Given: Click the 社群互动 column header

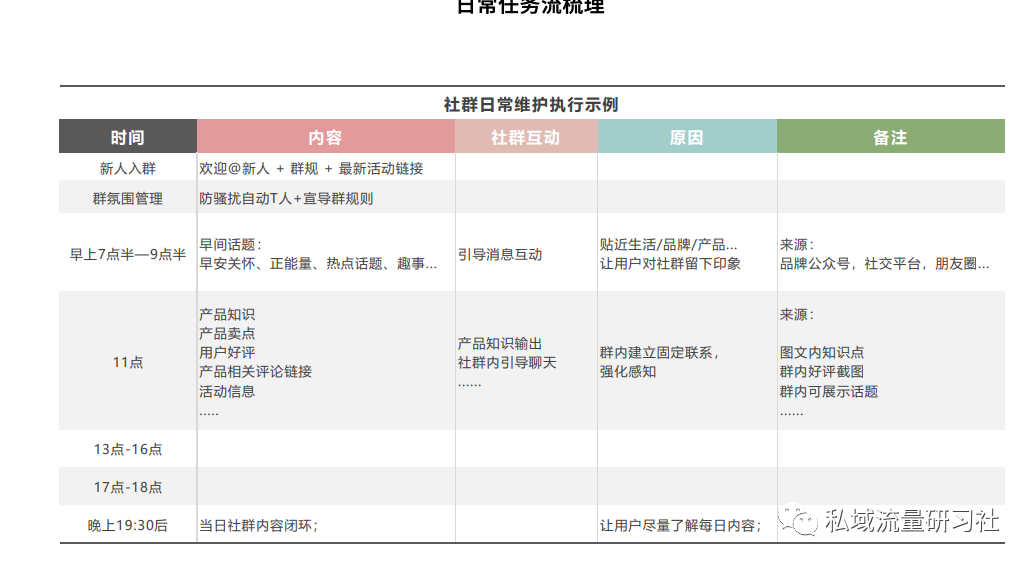Looking at the screenshot, I should click(x=526, y=136).
